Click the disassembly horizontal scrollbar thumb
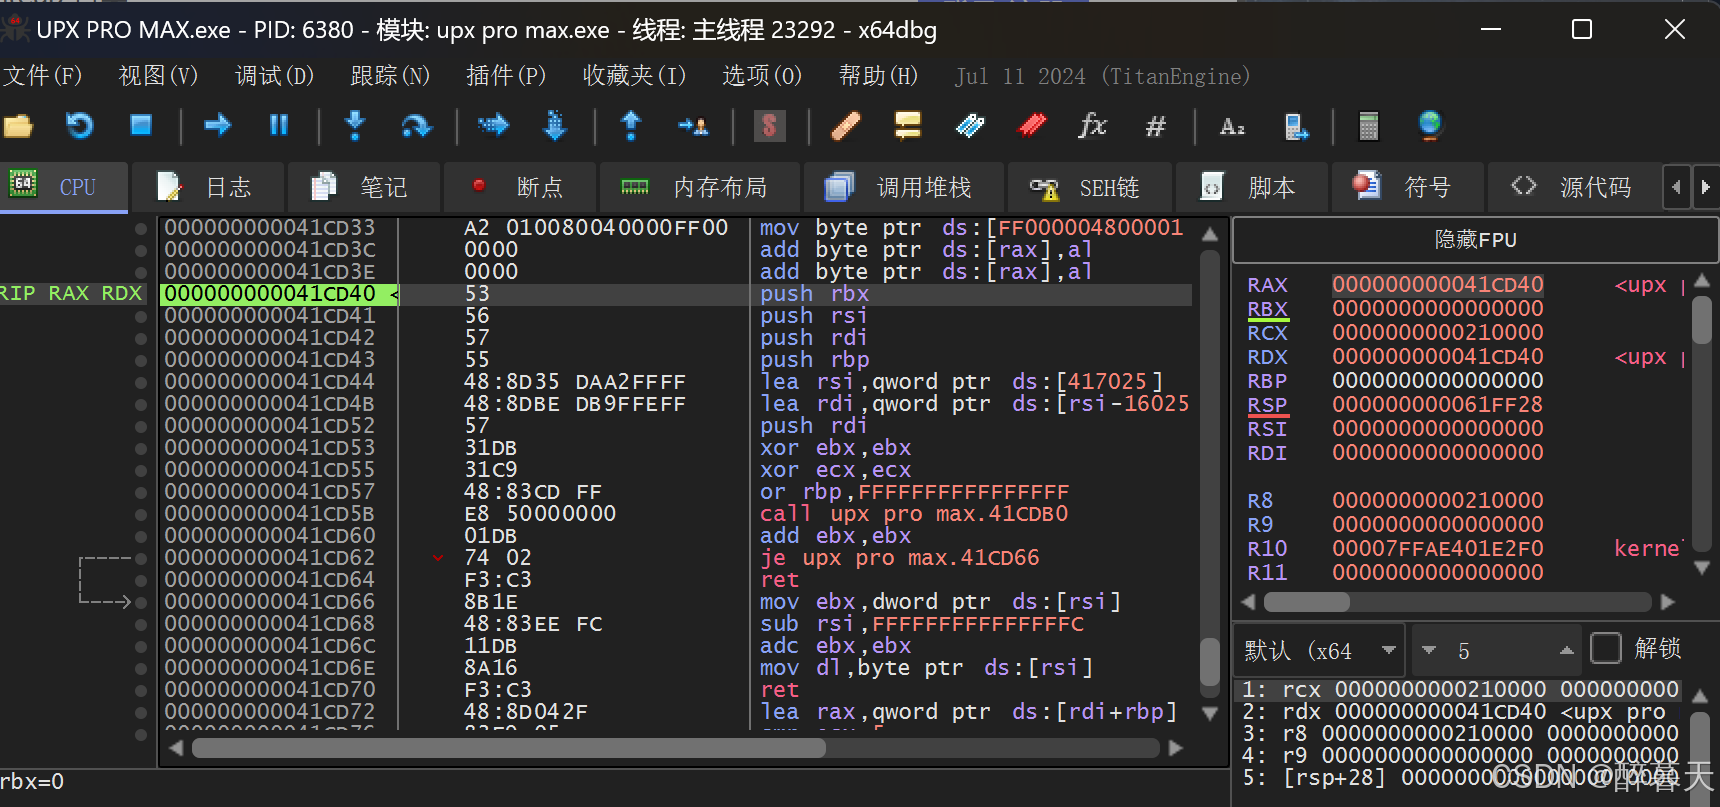This screenshot has width=1720, height=807. 508,748
